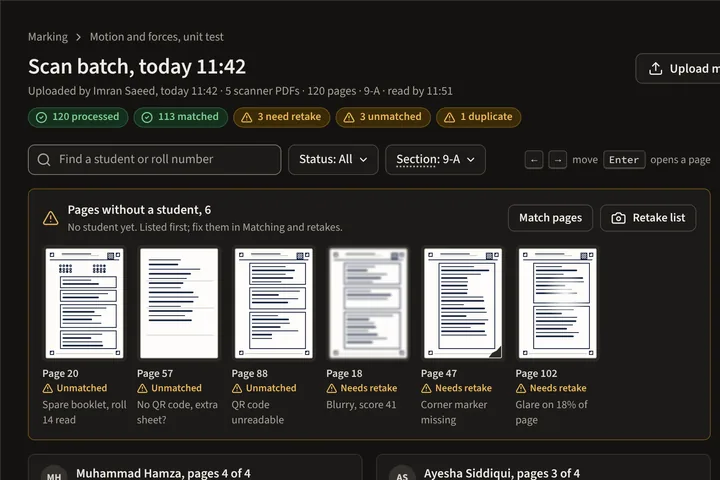Click the warning icon under Page 102

point(521,389)
